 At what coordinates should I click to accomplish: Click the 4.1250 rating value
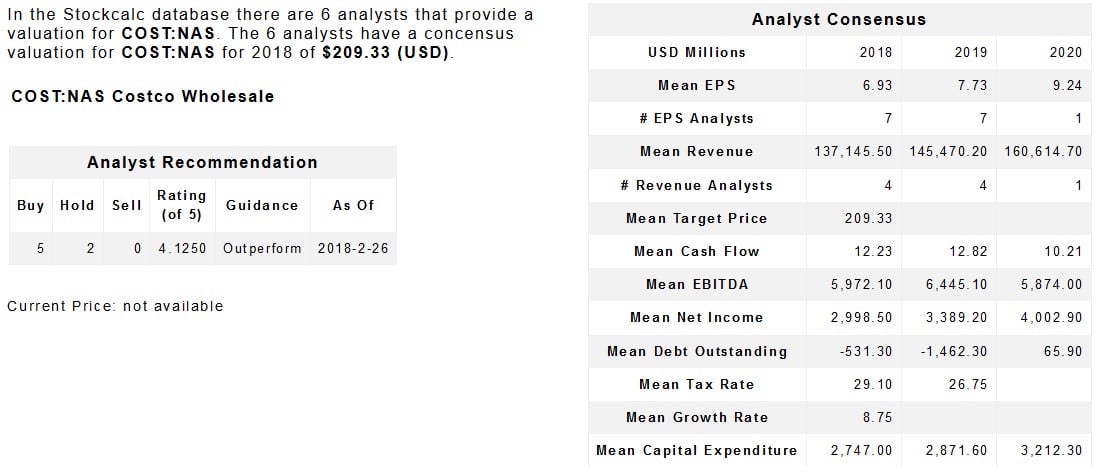[x=182, y=248]
